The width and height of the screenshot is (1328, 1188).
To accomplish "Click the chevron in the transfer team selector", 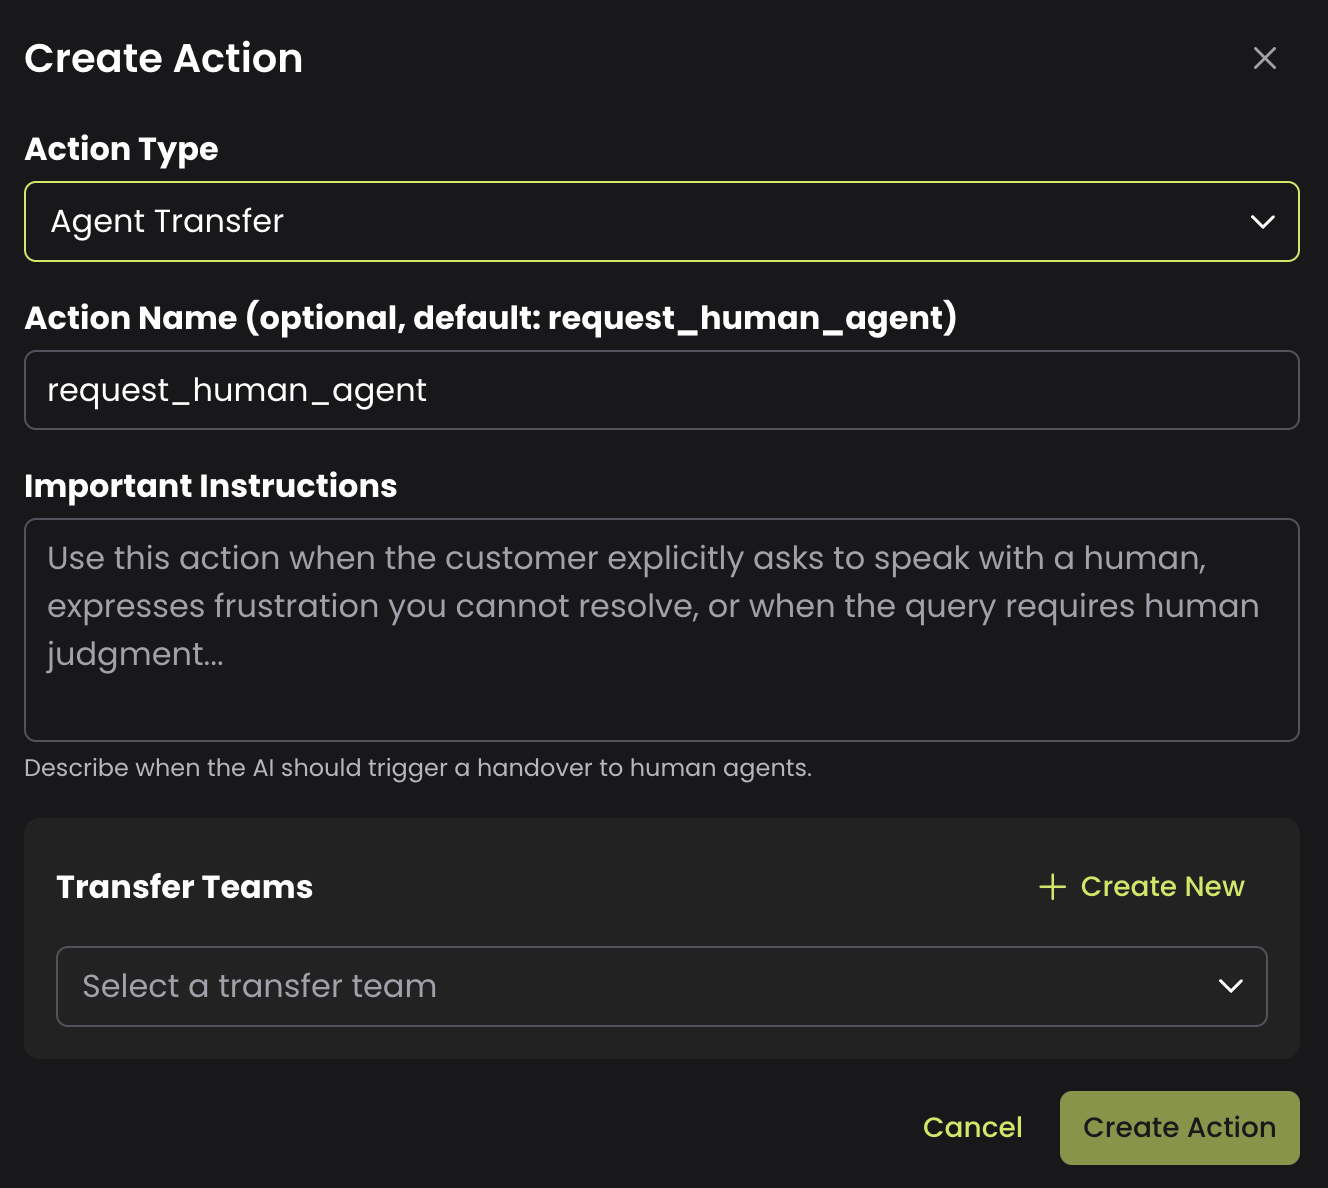I will point(1231,986).
